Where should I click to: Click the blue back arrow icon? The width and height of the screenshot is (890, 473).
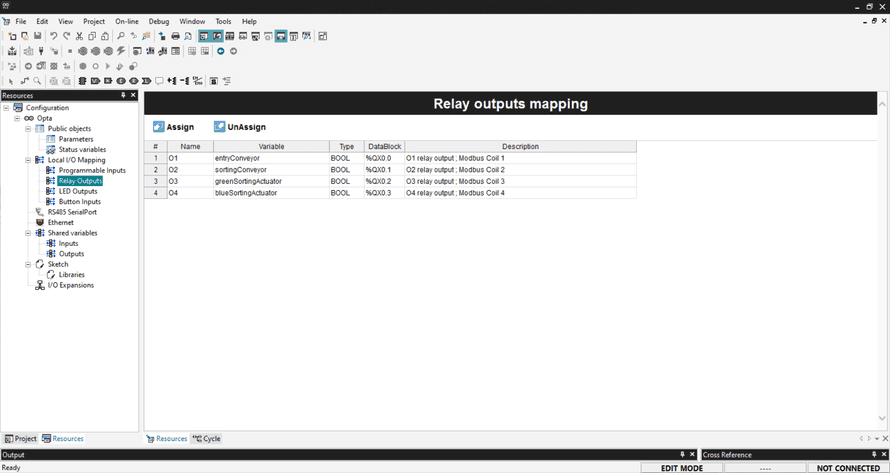click(220, 51)
